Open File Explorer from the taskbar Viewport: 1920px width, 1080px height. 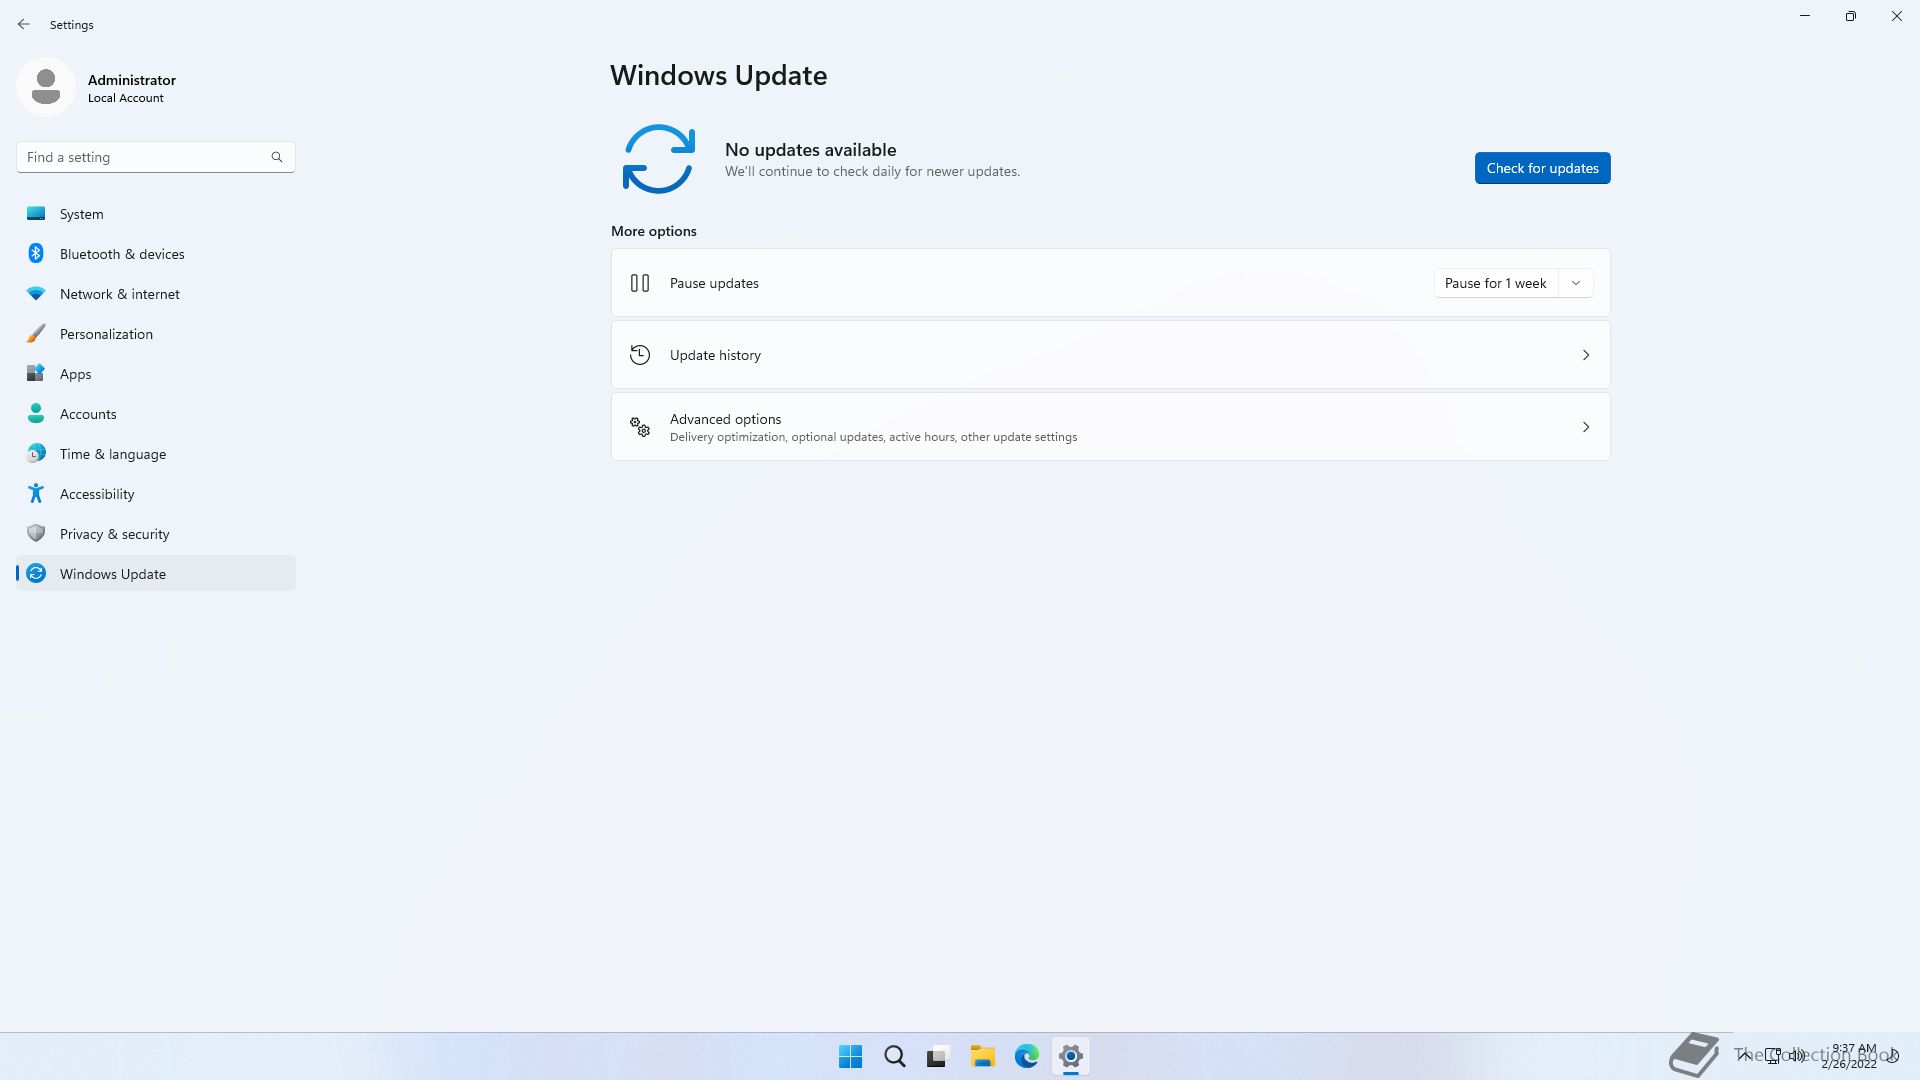click(982, 1056)
